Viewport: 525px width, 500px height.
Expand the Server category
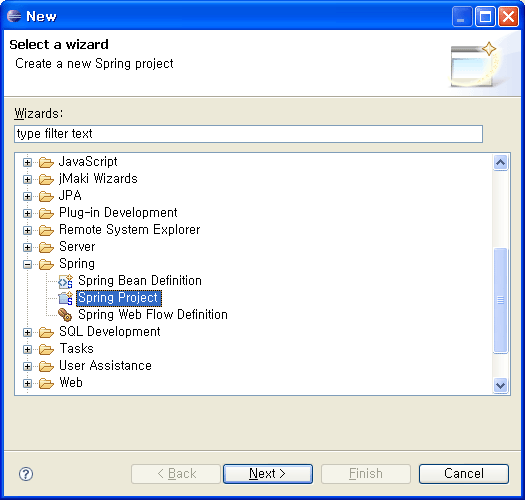coord(27,247)
